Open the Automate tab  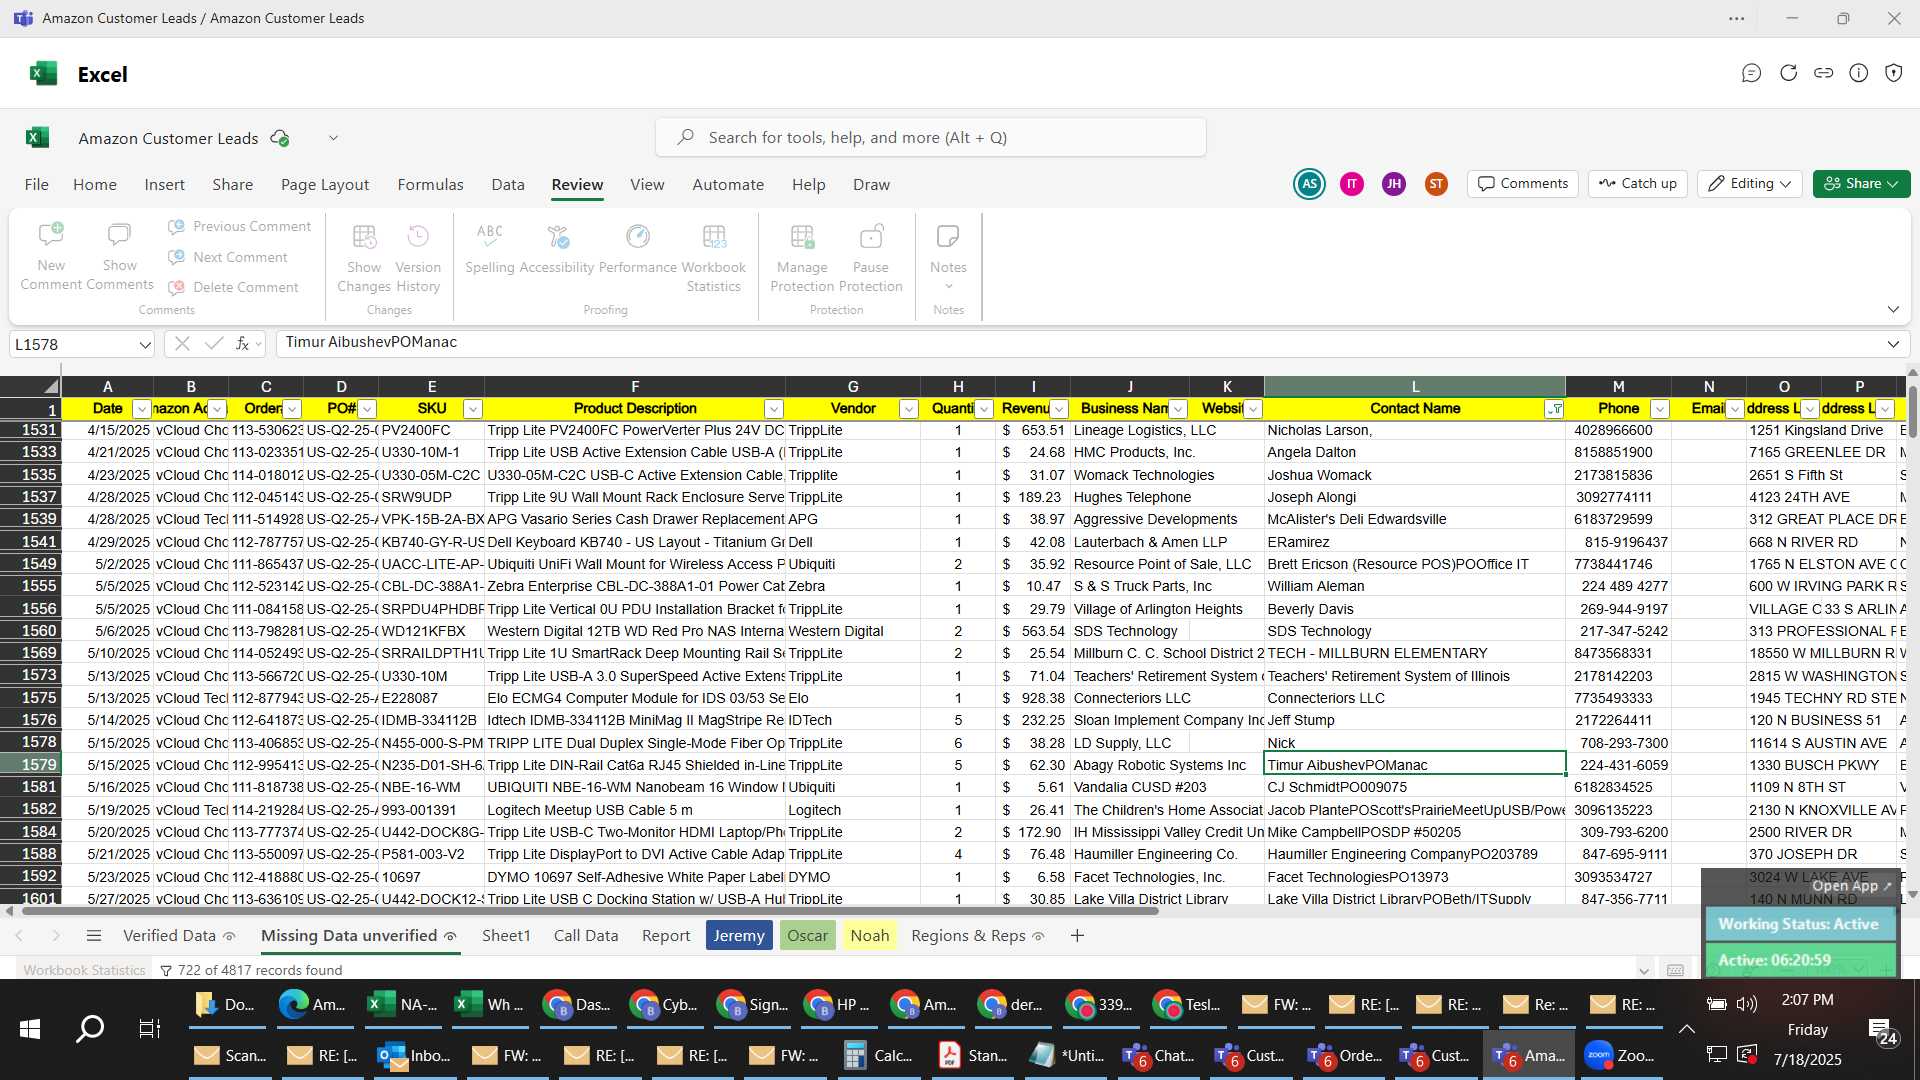(x=728, y=185)
